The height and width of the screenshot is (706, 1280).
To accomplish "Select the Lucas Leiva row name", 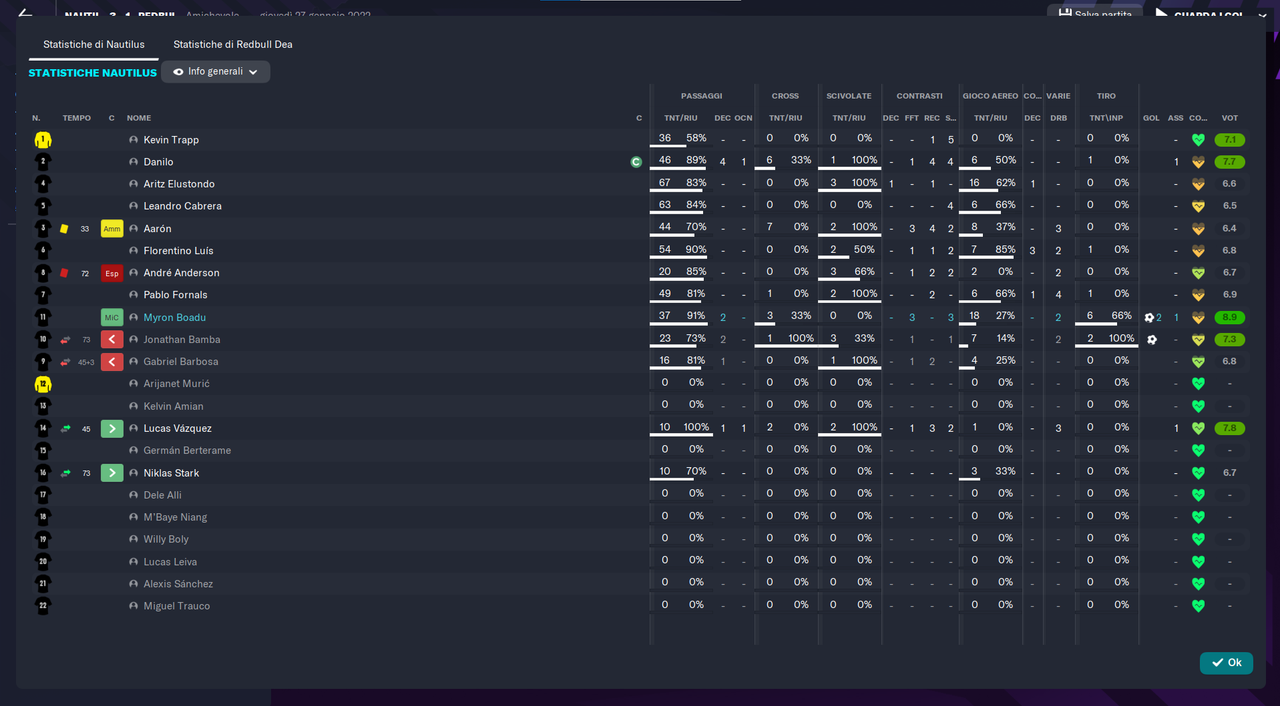I will point(171,562).
